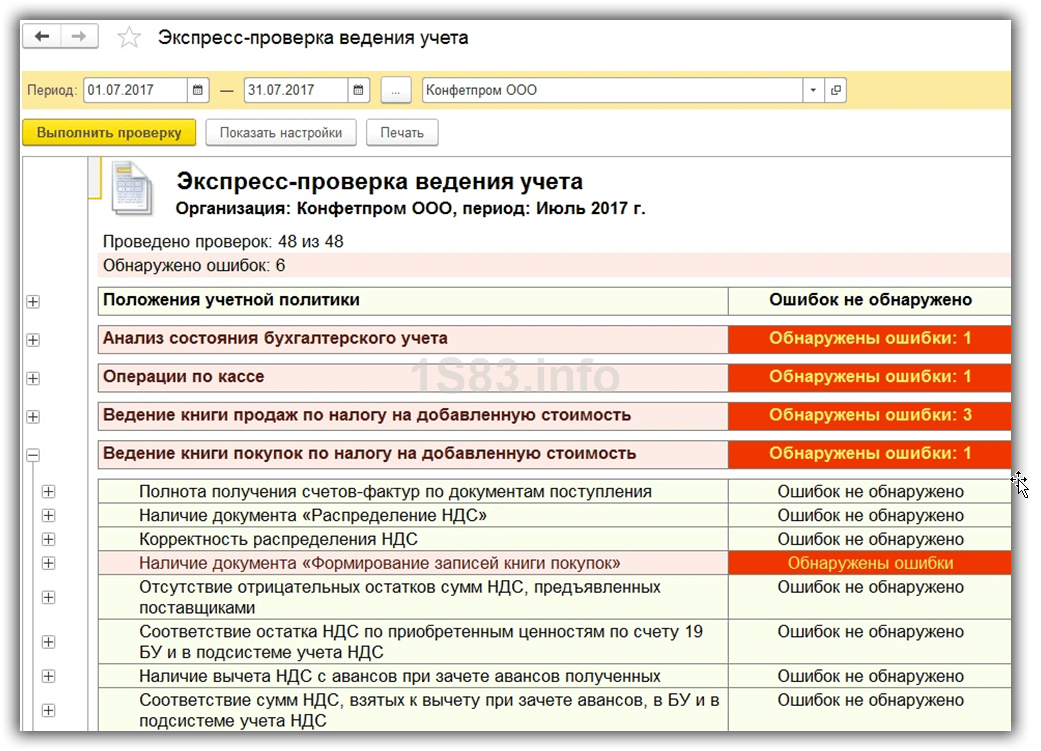Click the ellipsis period selection button
This screenshot has width=1041, height=751.
tap(396, 90)
